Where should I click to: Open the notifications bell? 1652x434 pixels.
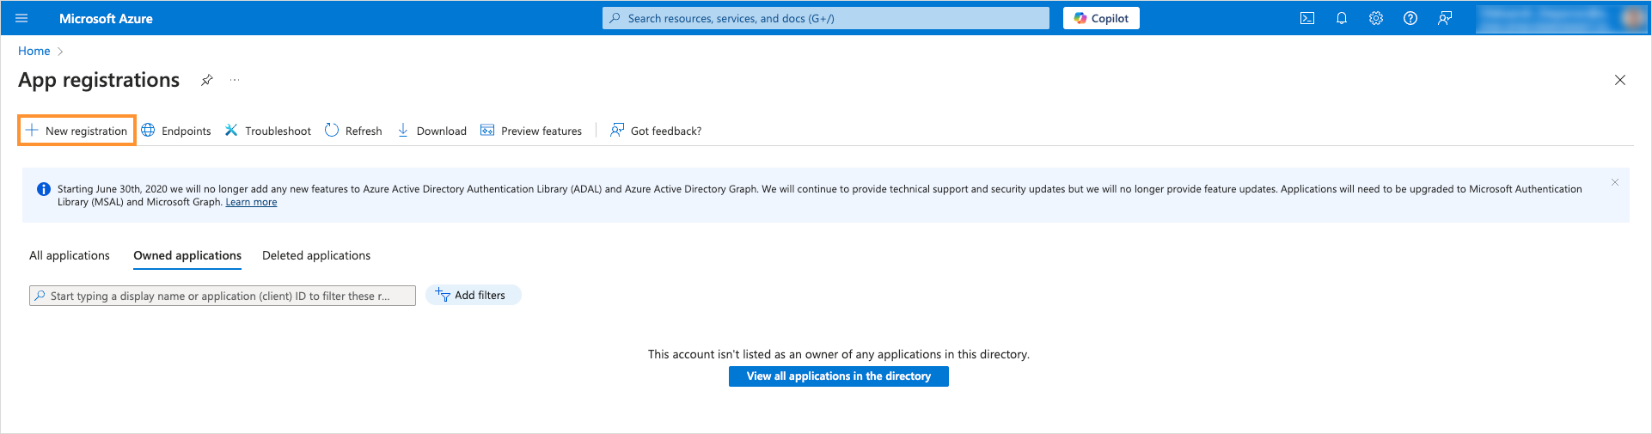pyautogui.click(x=1341, y=18)
